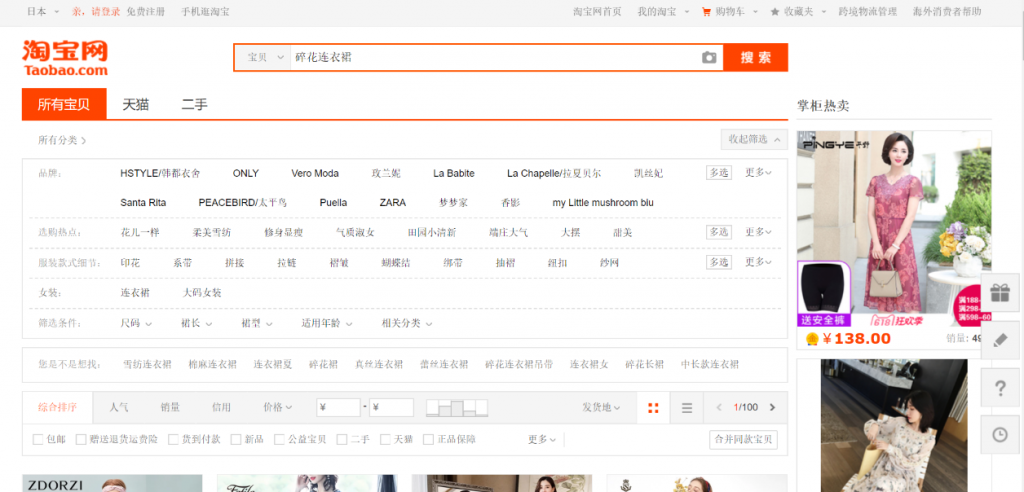
Task: Switch to the 天猫 tab
Action: click(136, 105)
